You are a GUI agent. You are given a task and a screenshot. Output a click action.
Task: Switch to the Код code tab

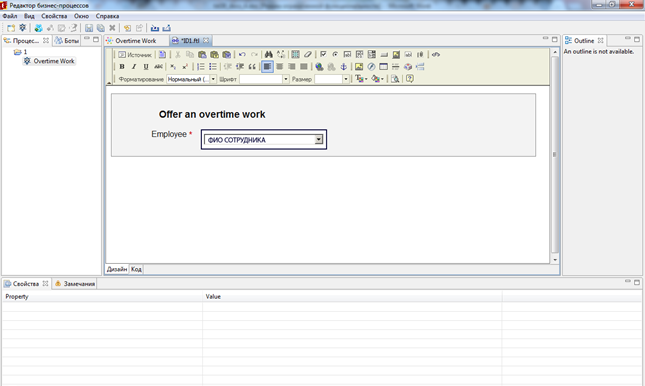[x=136, y=269]
